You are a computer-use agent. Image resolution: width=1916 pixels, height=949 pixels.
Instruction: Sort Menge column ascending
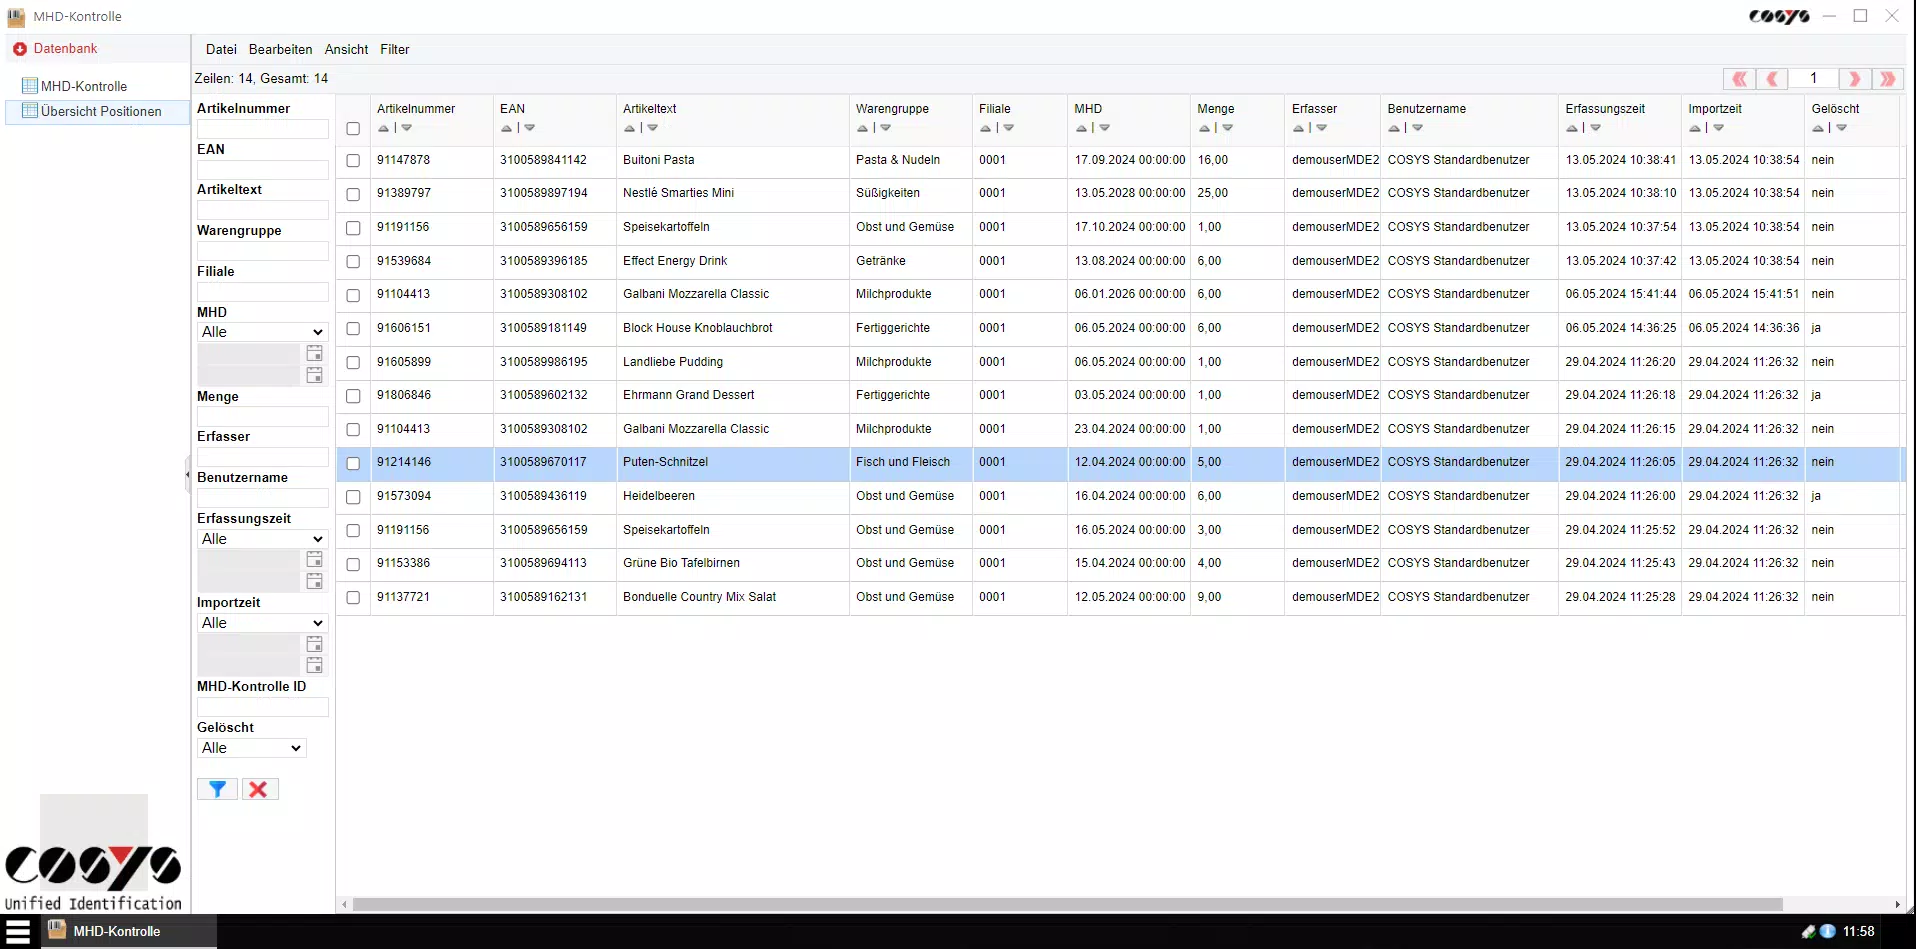[1204, 128]
